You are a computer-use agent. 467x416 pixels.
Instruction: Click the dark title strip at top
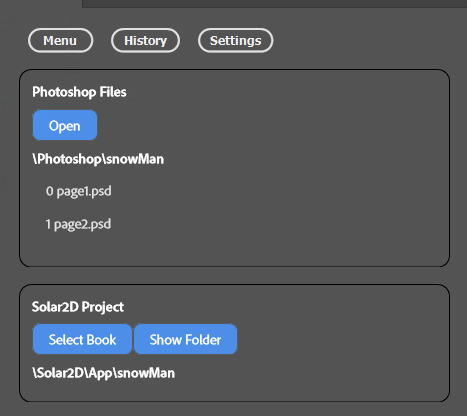[274, 3]
